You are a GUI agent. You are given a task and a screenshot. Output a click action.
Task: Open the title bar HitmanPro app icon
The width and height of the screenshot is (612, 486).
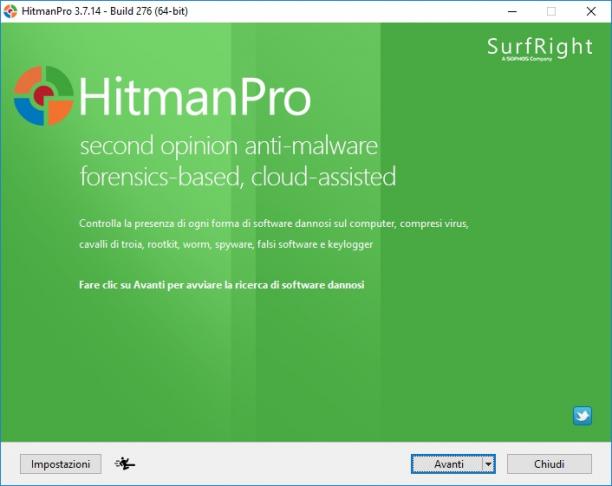[10, 11]
